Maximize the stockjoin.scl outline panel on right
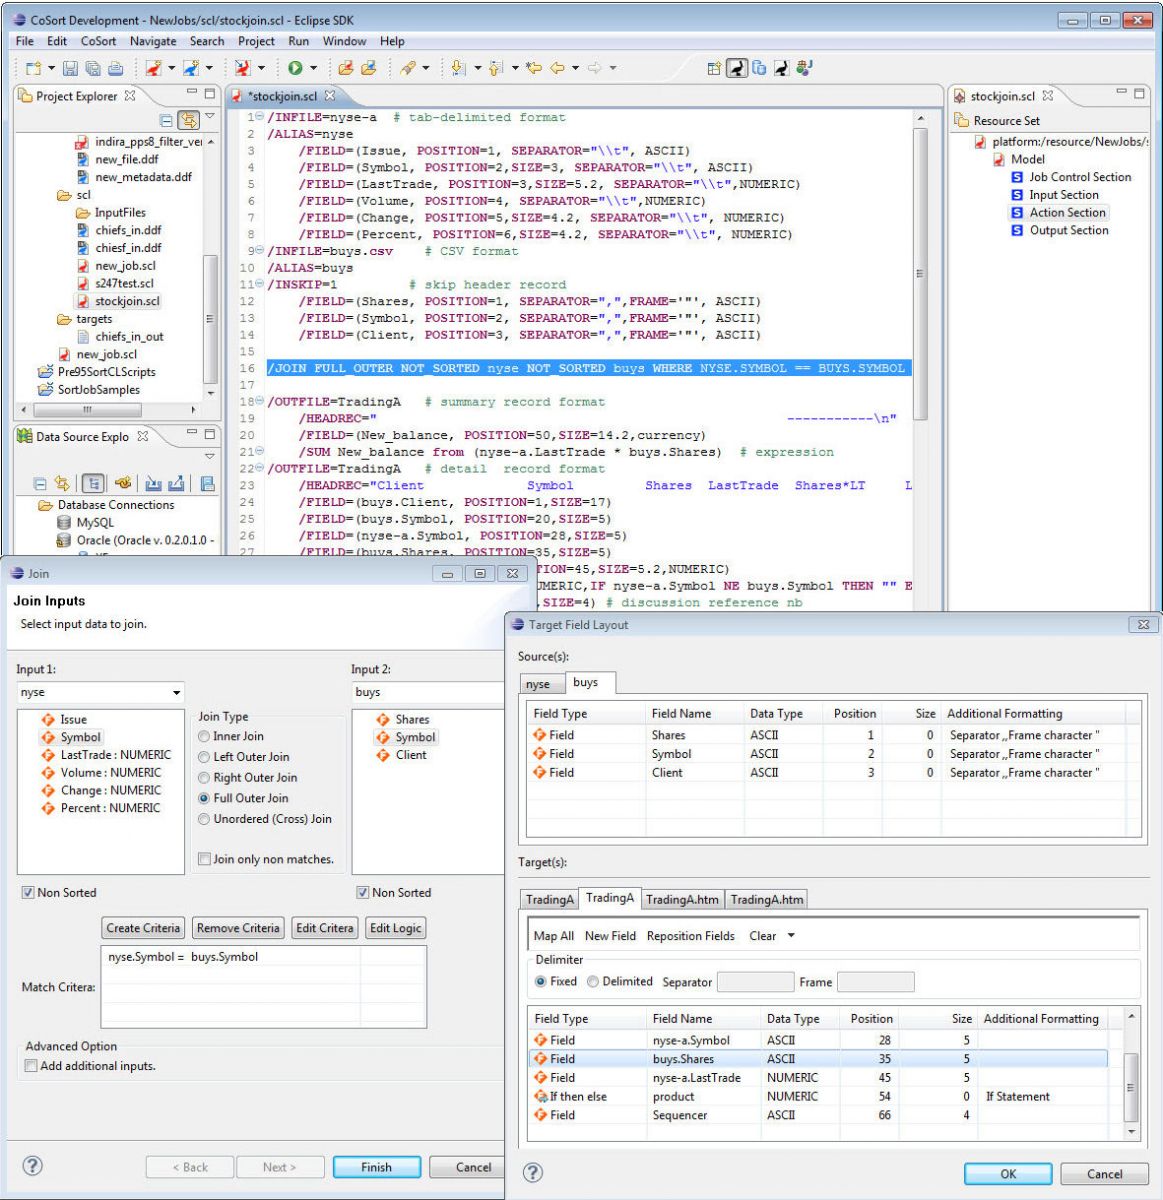Image resolution: width=1163 pixels, height=1200 pixels. pos(1139,94)
